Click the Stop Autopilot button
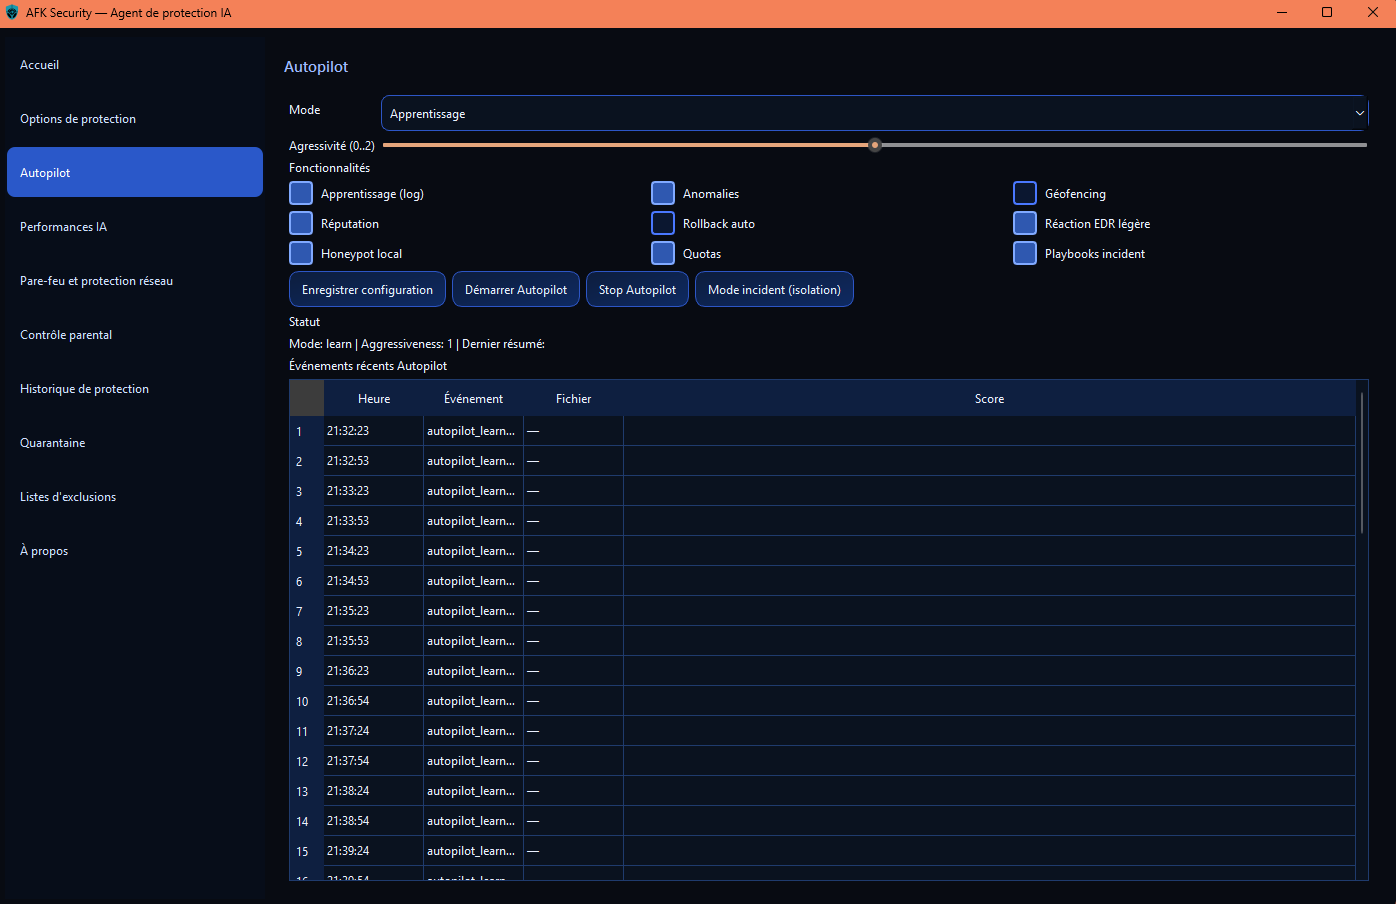Viewport: 1396px width, 904px height. (637, 290)
